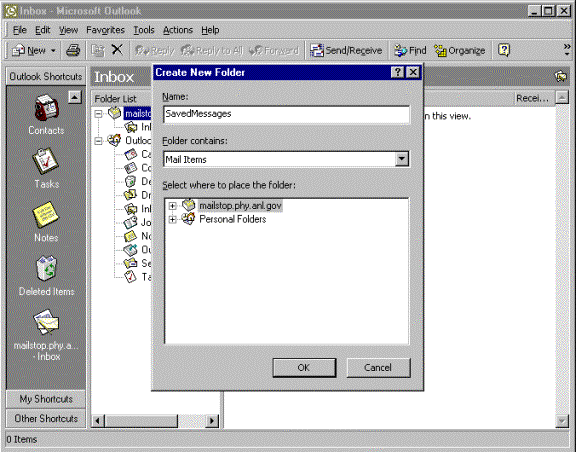
Task: Open the New button dropdown arrow
Action: [x=53, y=50]
